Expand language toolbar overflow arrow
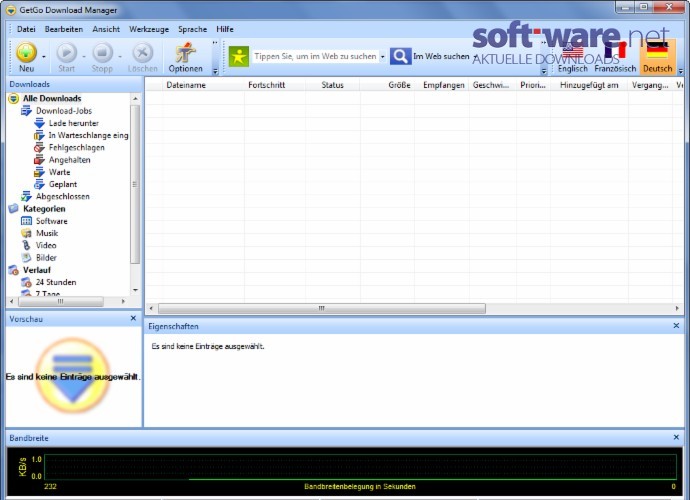The image size is (690, 500). (681, 71)
